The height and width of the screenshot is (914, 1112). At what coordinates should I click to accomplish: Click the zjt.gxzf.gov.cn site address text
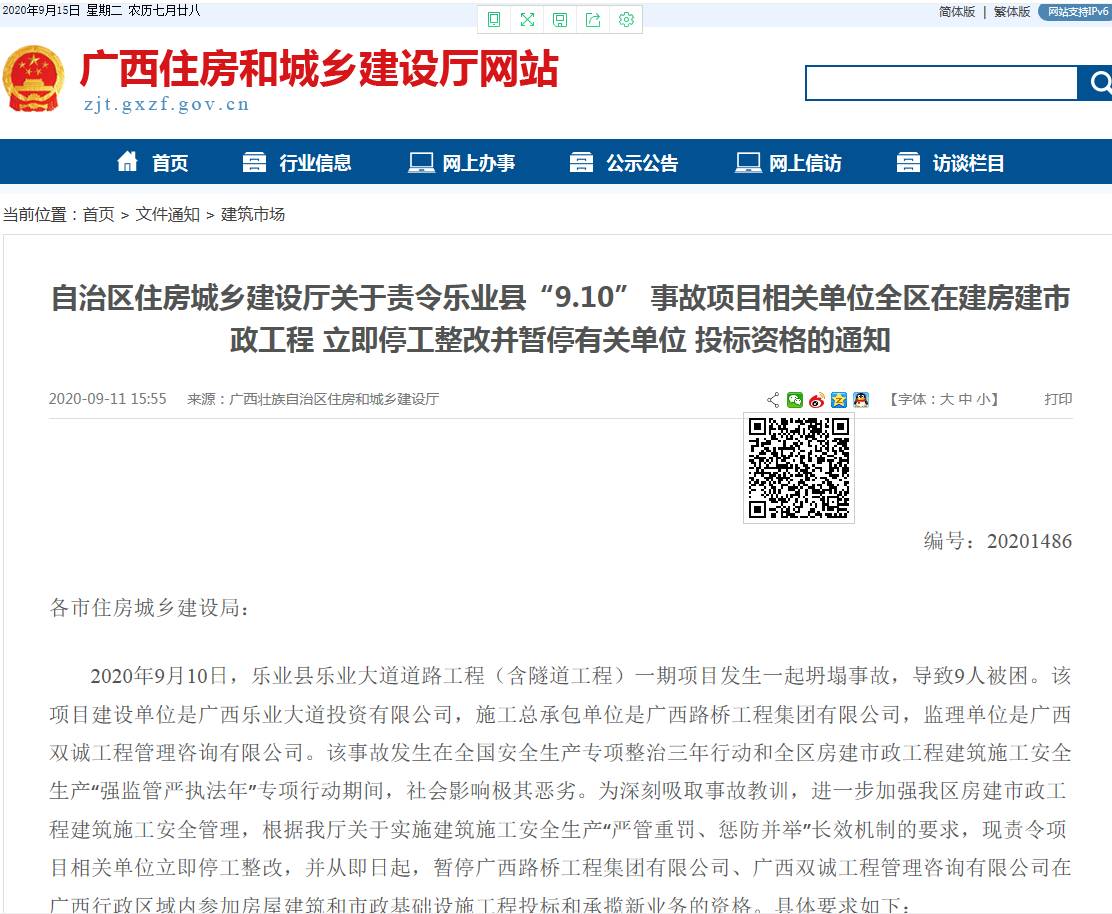[167, 104]
